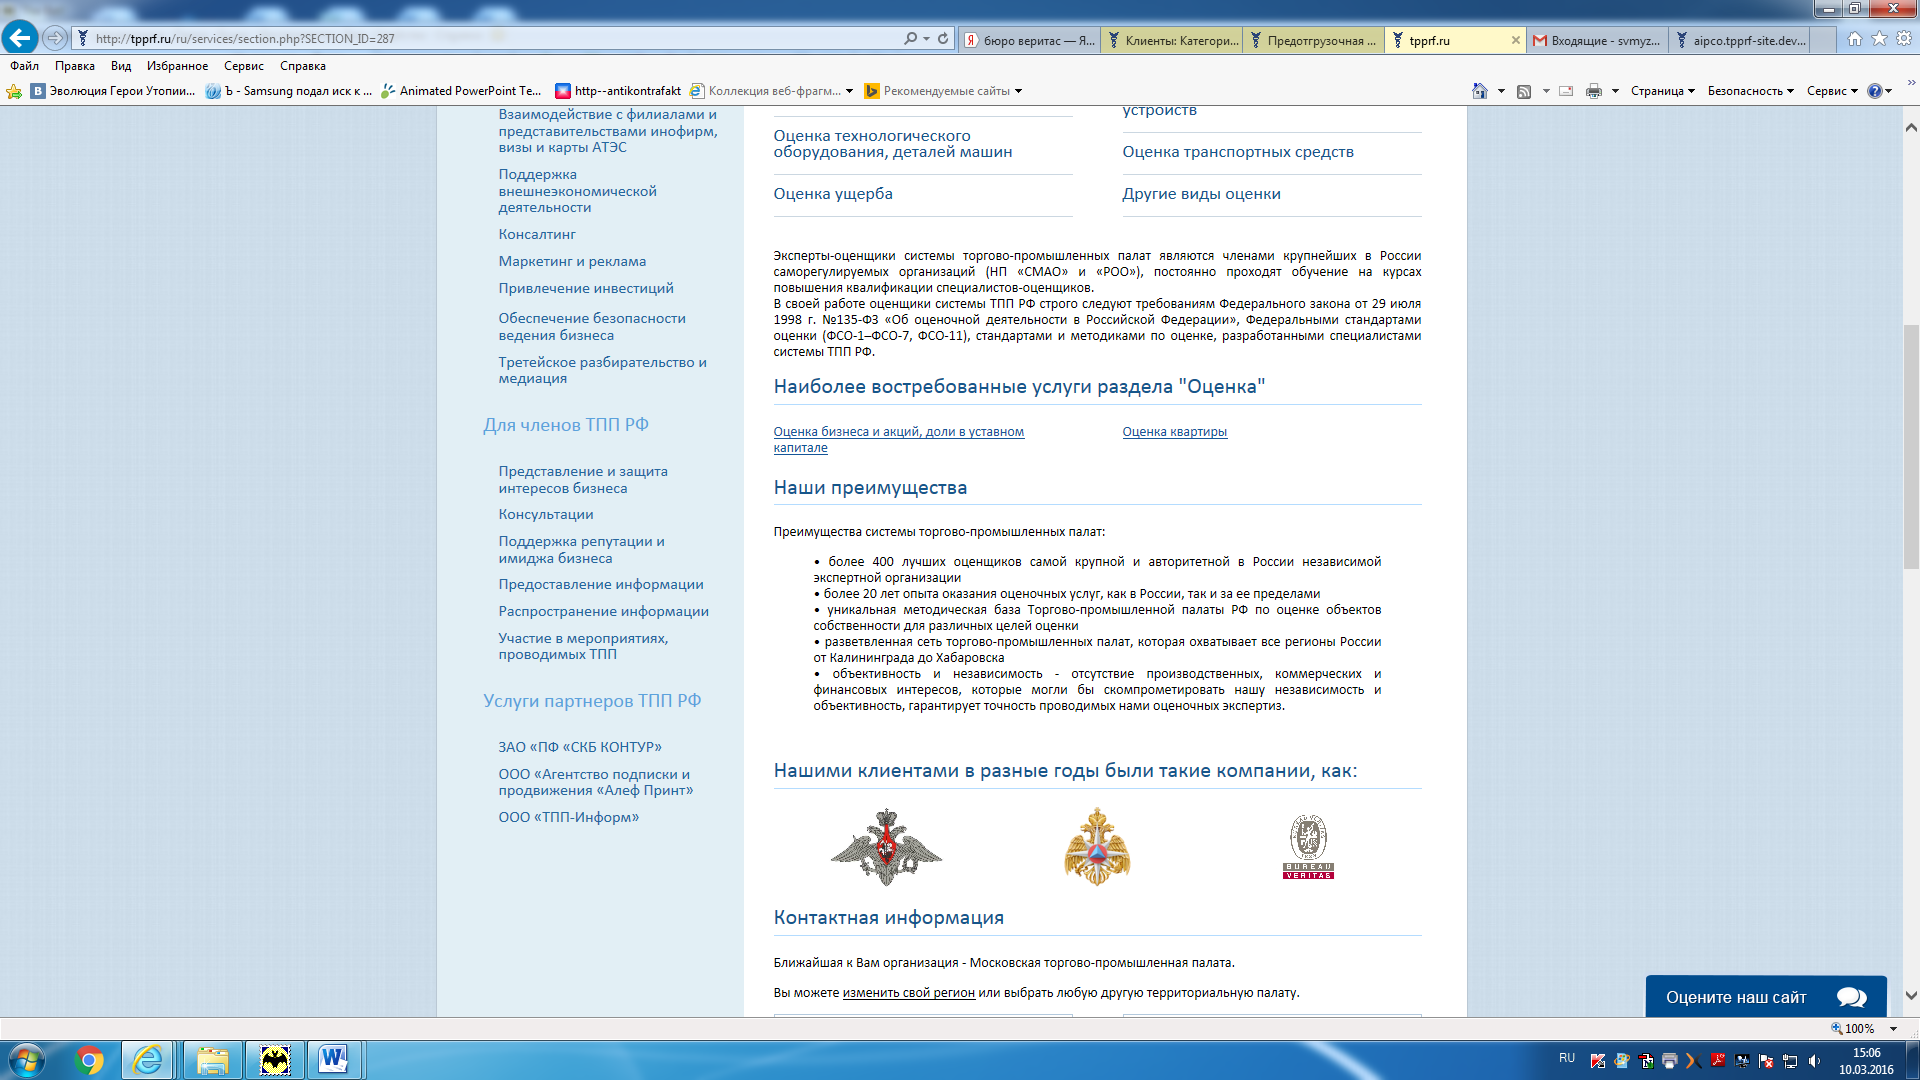Viewport: 1920px width, 1080px height.
Task: Click the изменить свой регион link
Action: pos(908,993)
